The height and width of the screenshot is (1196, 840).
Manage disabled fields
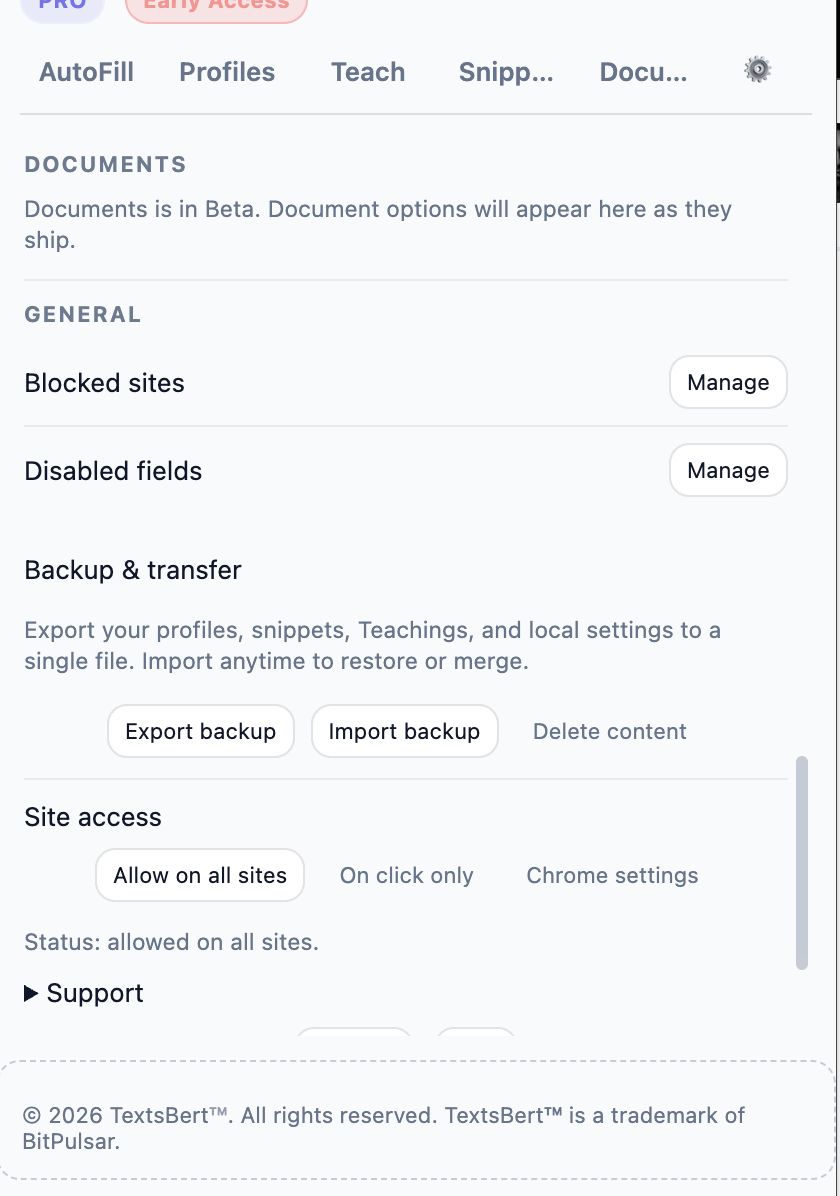click(728, 470)
